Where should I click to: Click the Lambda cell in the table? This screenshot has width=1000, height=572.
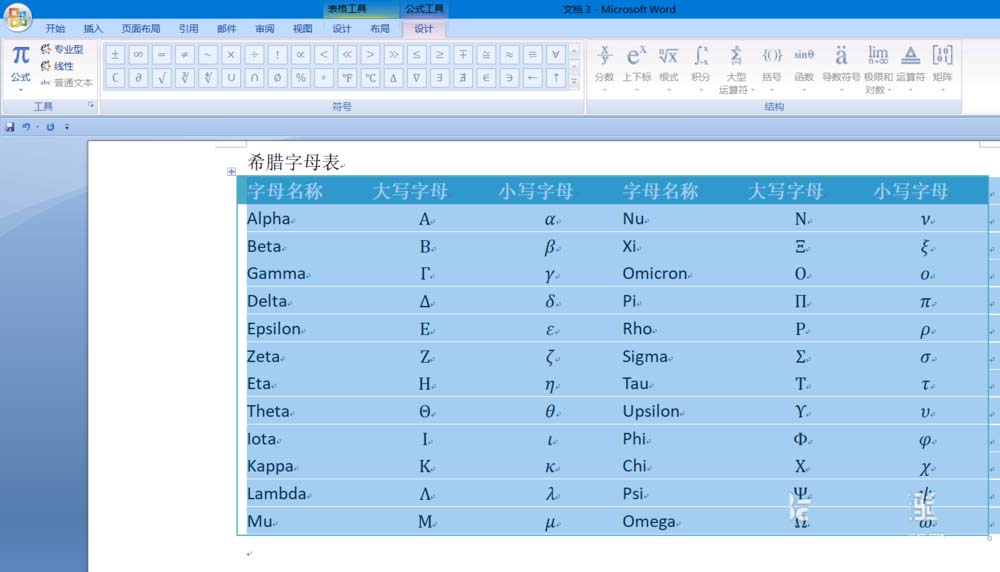click(277, 494)
